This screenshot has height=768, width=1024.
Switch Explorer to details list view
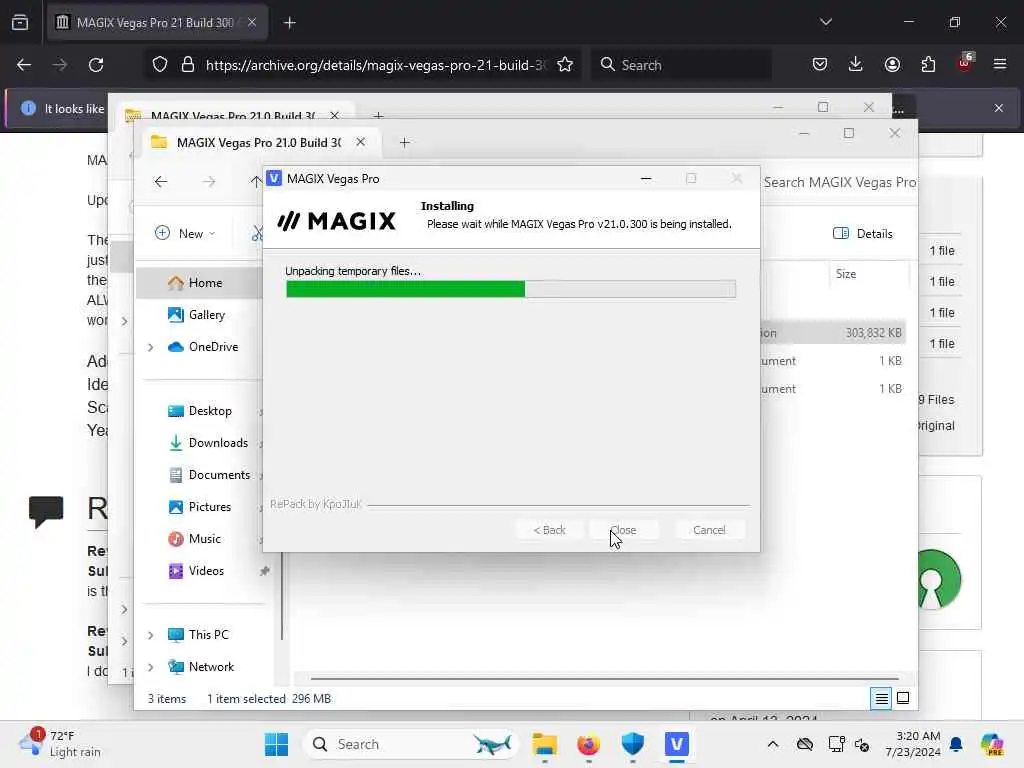click(881, 699)
